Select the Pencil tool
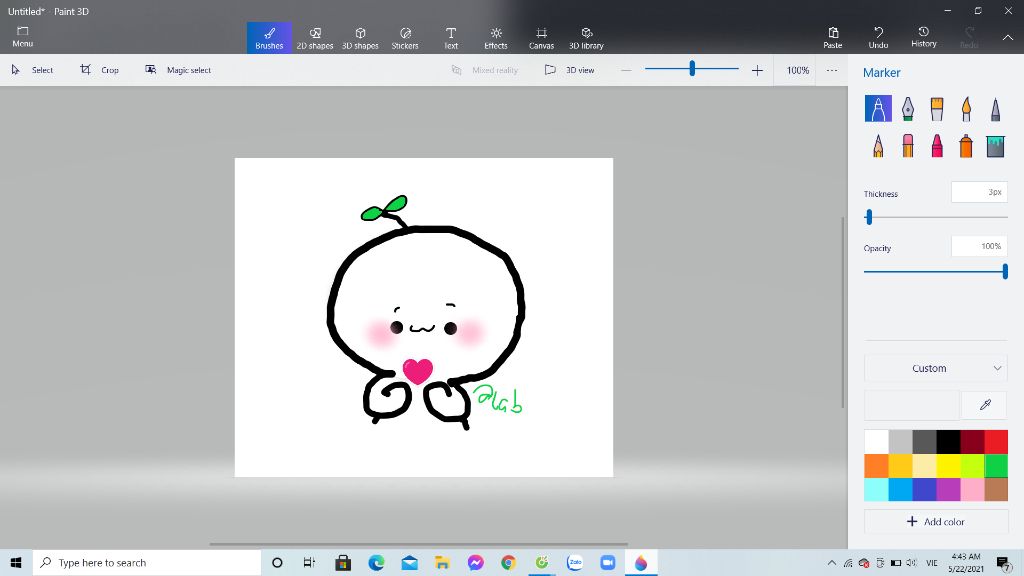 click(878, 146)
